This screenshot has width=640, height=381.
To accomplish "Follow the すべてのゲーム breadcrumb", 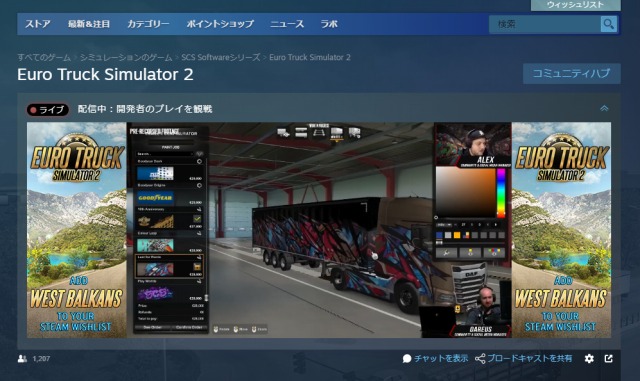I will point(44,57).
